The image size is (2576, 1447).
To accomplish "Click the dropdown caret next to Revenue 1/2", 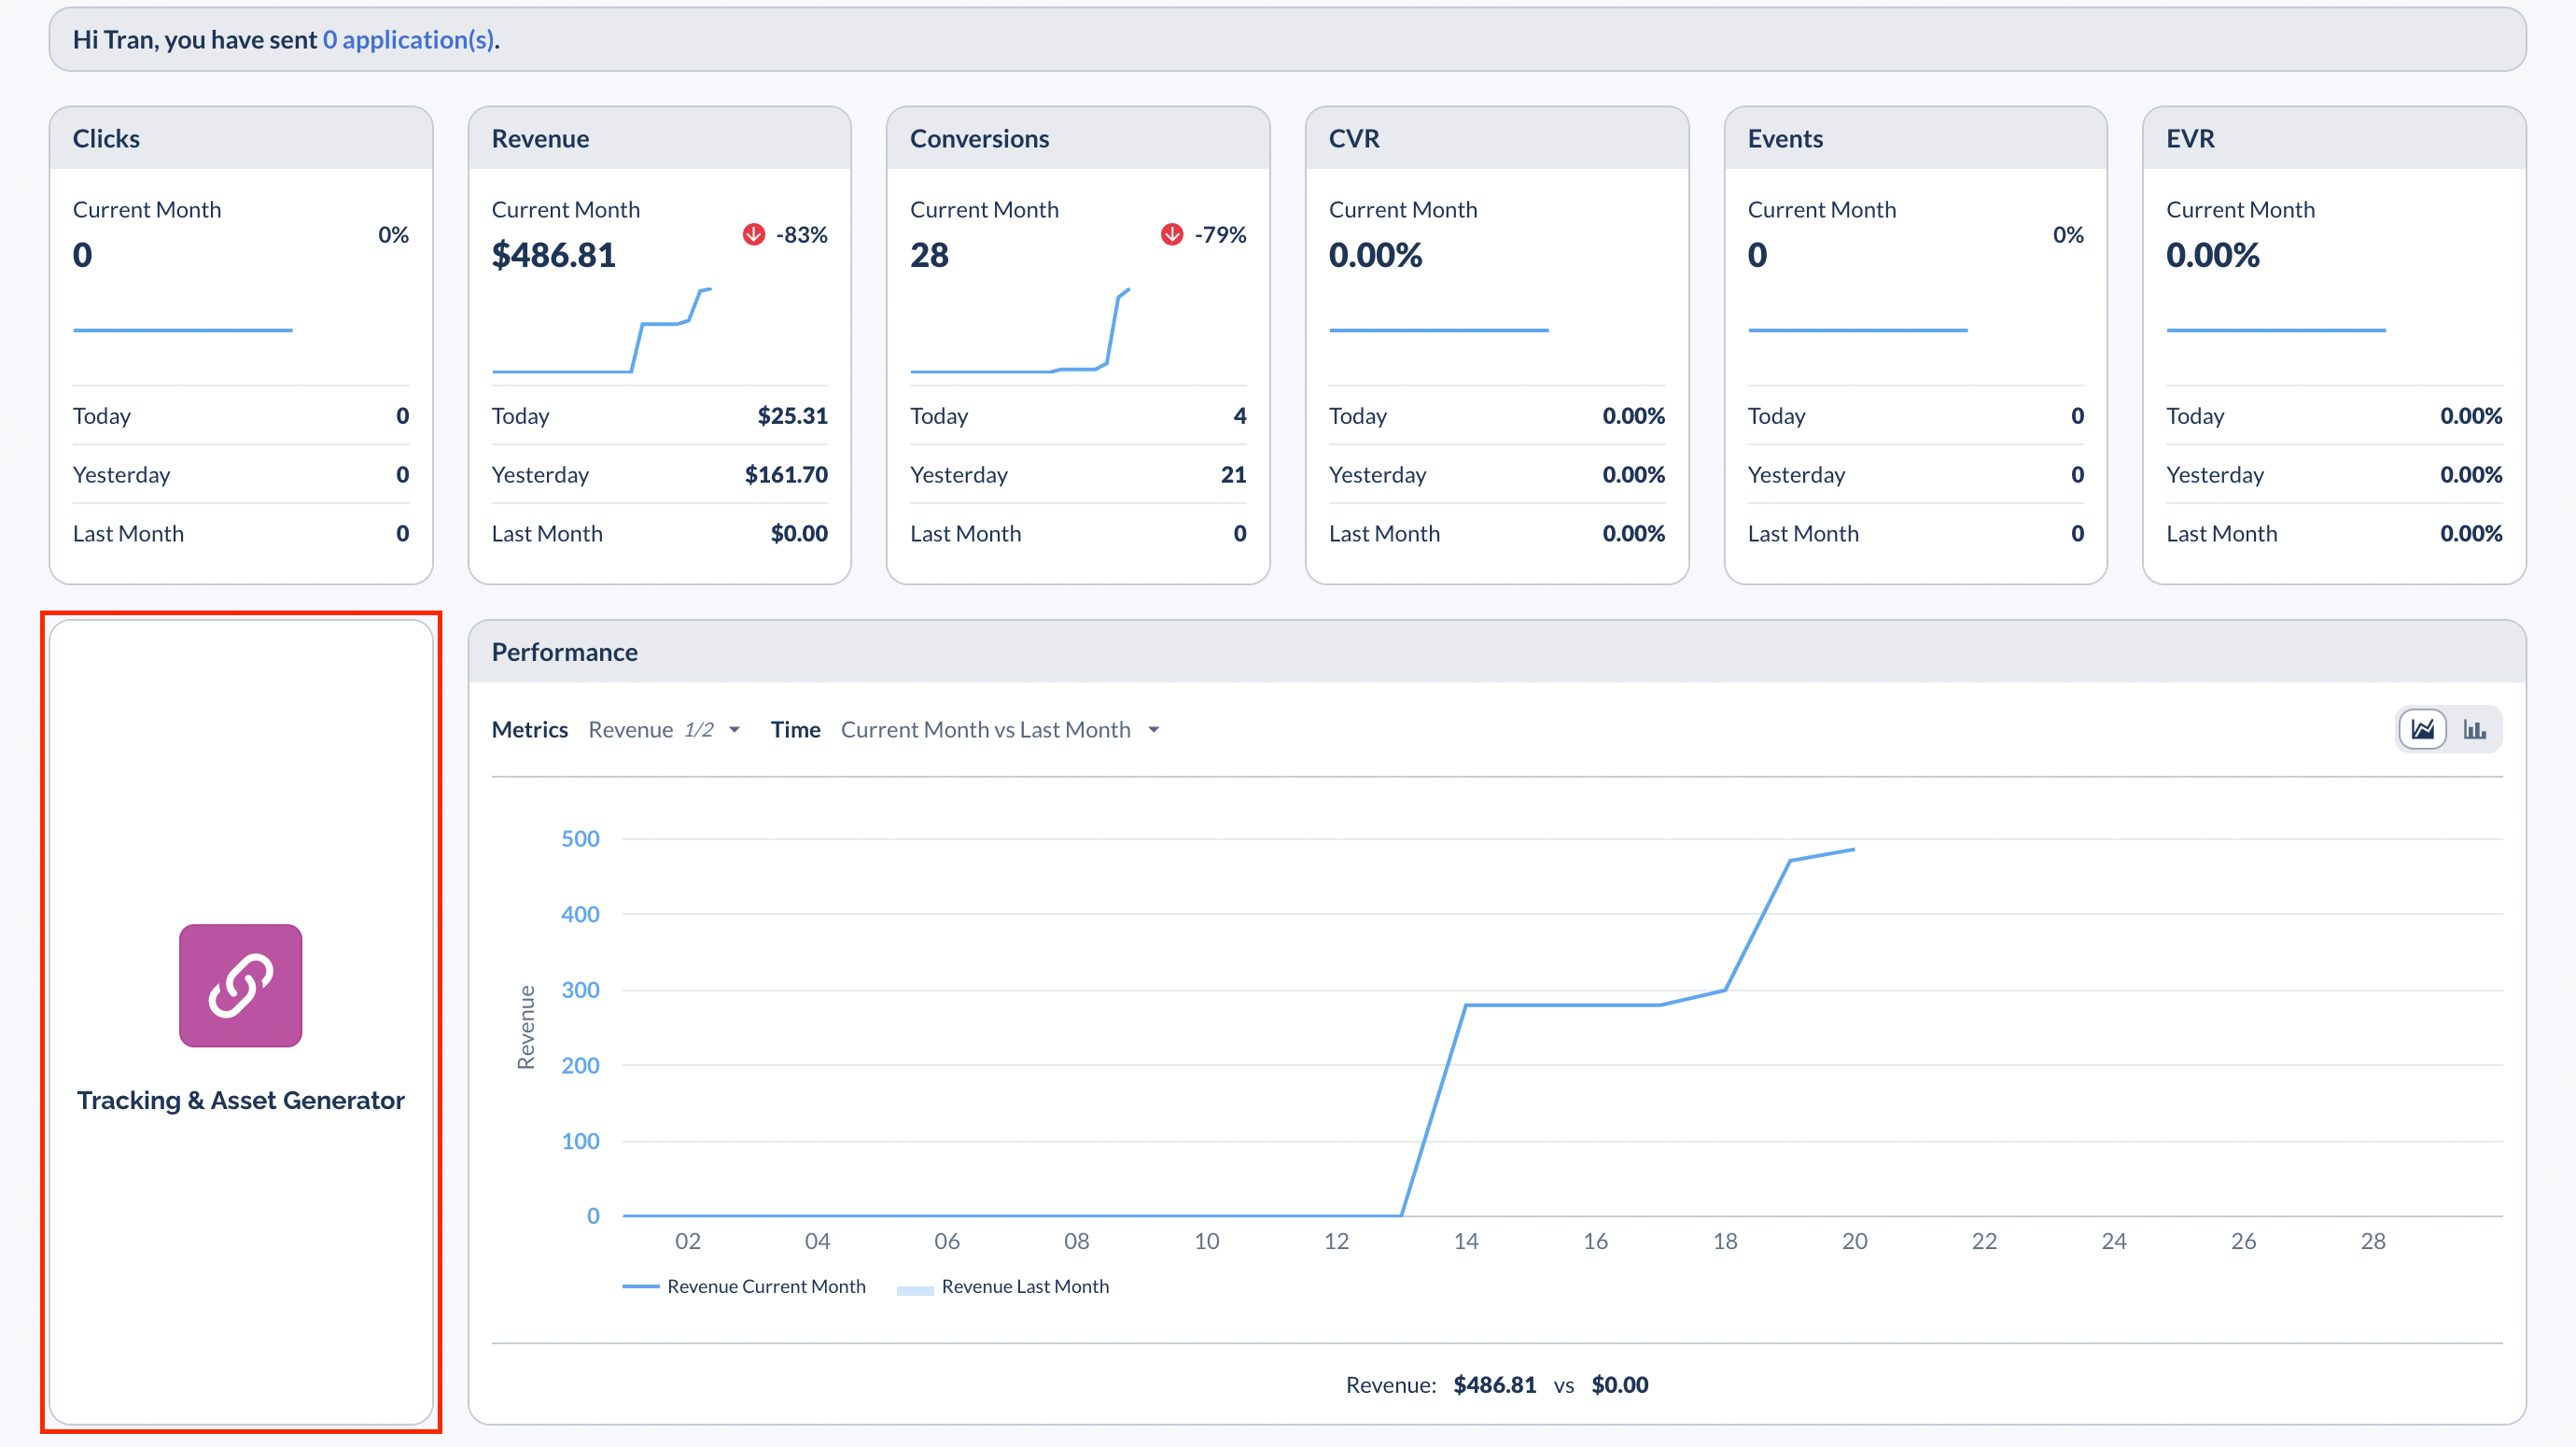I will click(735, 730).
